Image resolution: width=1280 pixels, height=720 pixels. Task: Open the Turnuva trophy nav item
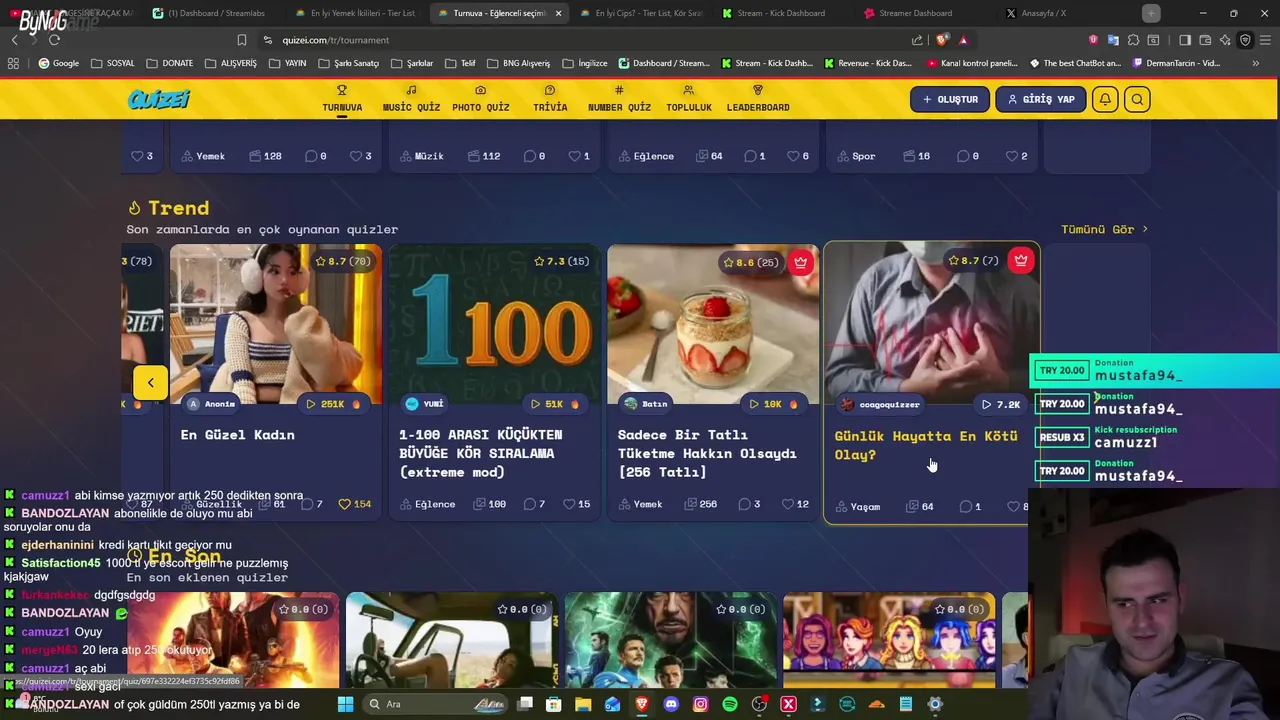342,98
